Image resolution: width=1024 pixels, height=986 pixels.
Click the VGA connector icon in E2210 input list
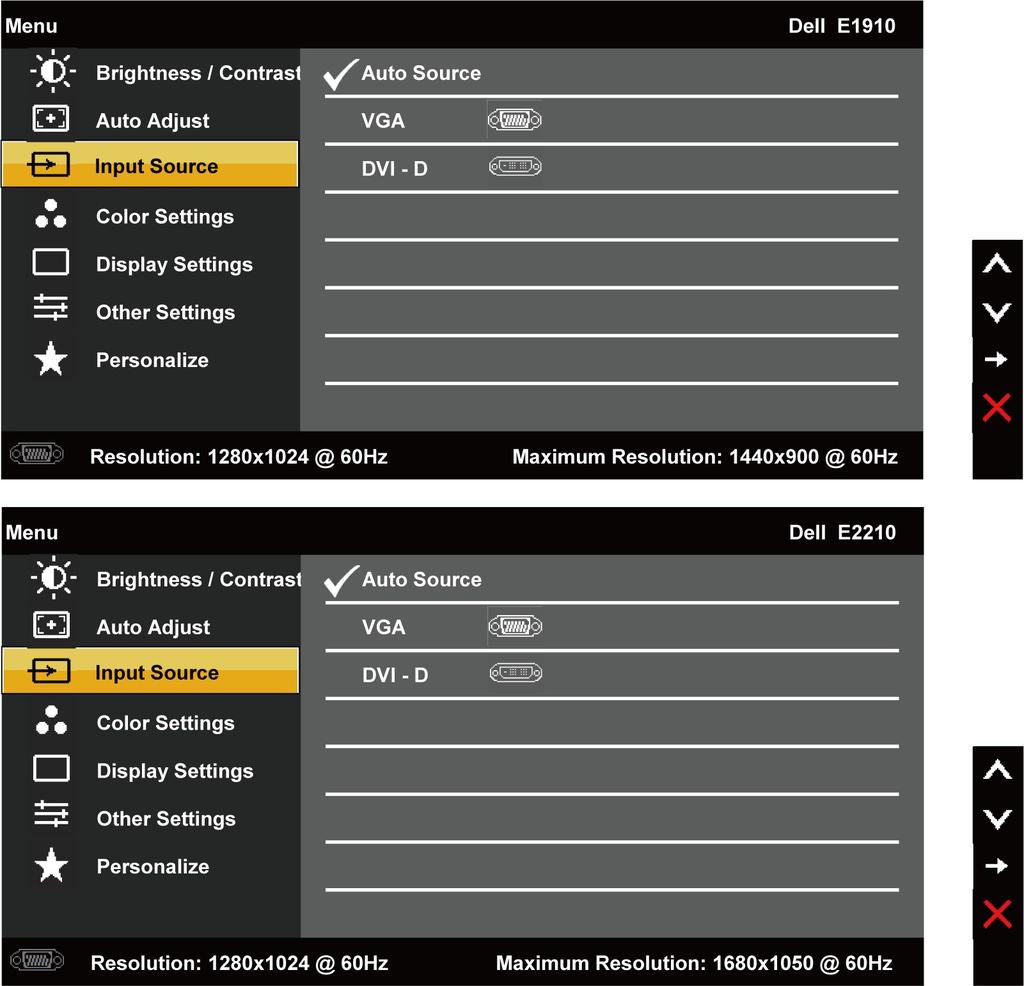click(515, 627)
